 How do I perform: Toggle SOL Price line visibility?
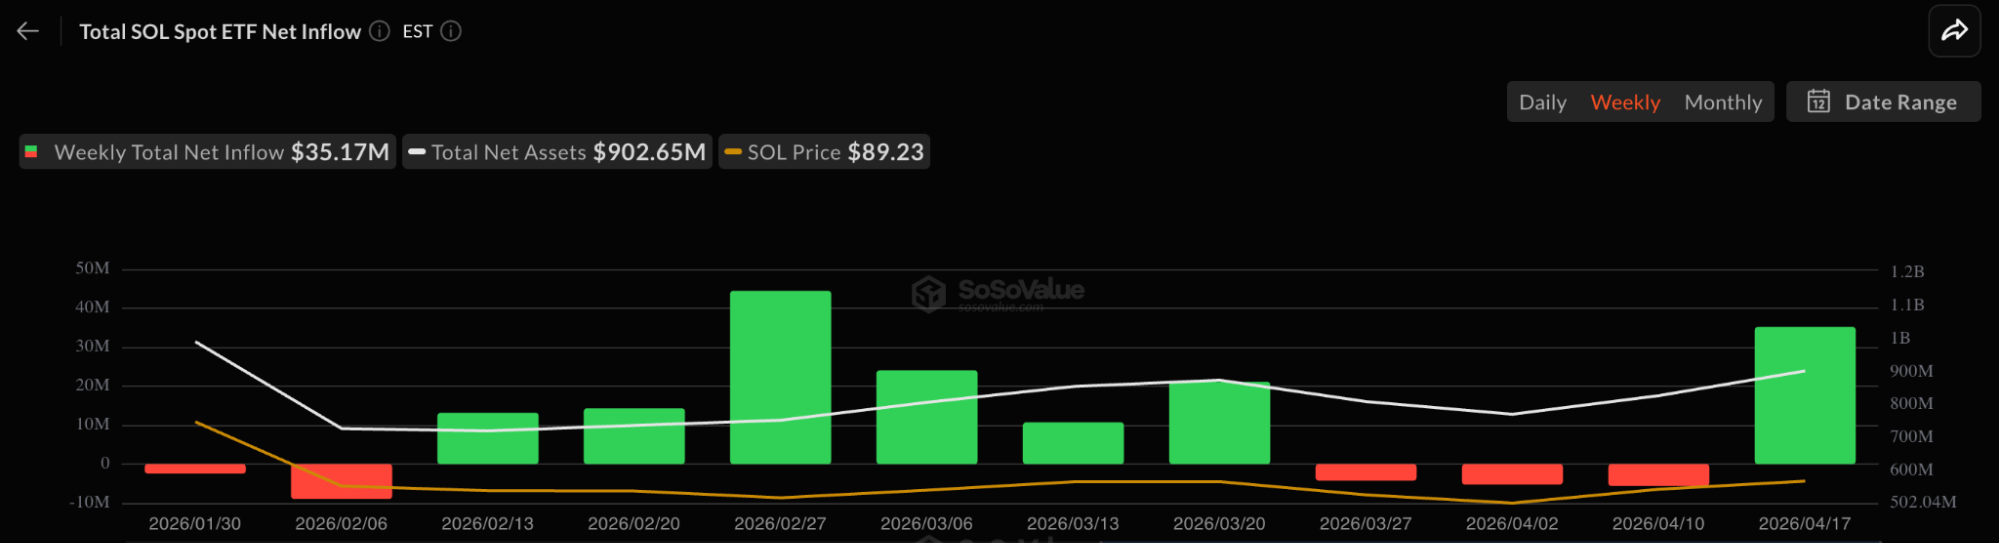pos(824,152)
